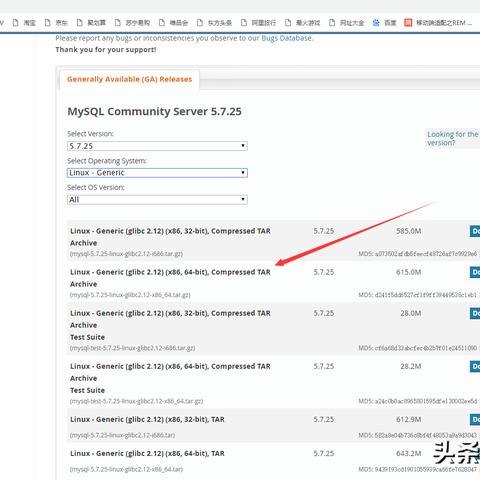480x480 pixels.
Task: Click the MD5 checksum of 585.0M archive
Action: pos(418,254)
